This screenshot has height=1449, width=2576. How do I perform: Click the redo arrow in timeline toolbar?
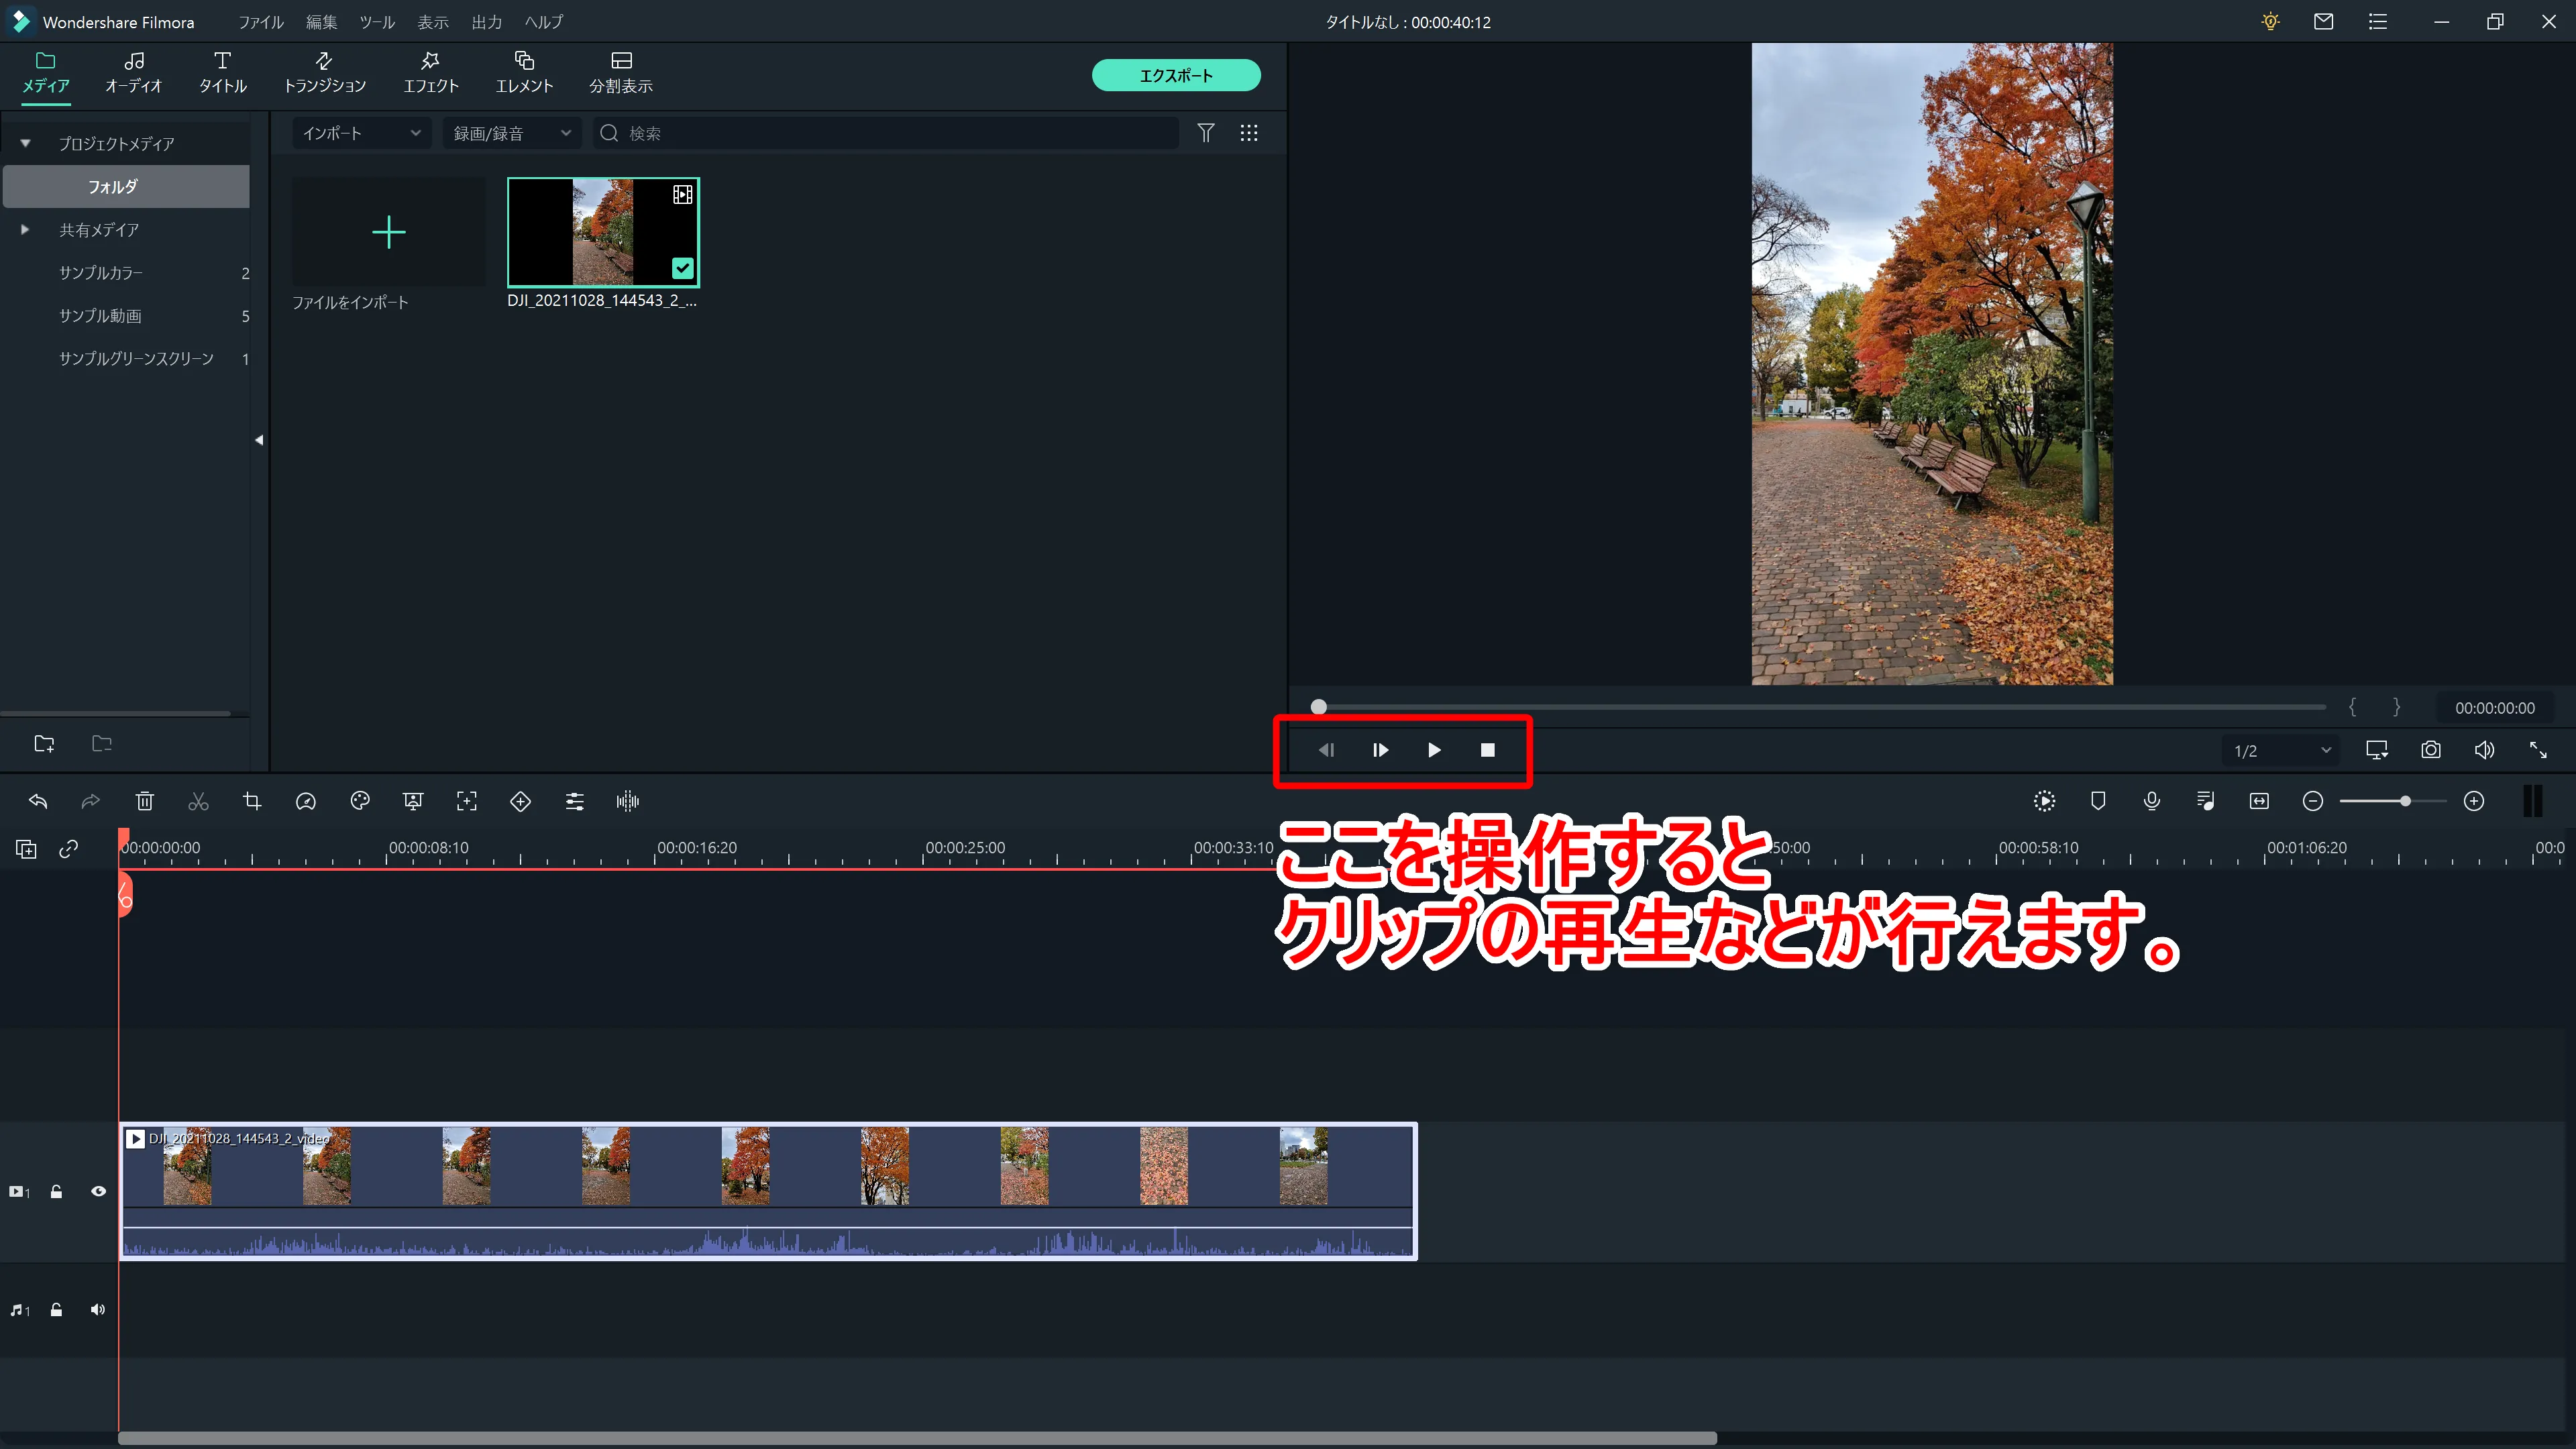pos(91,801)
